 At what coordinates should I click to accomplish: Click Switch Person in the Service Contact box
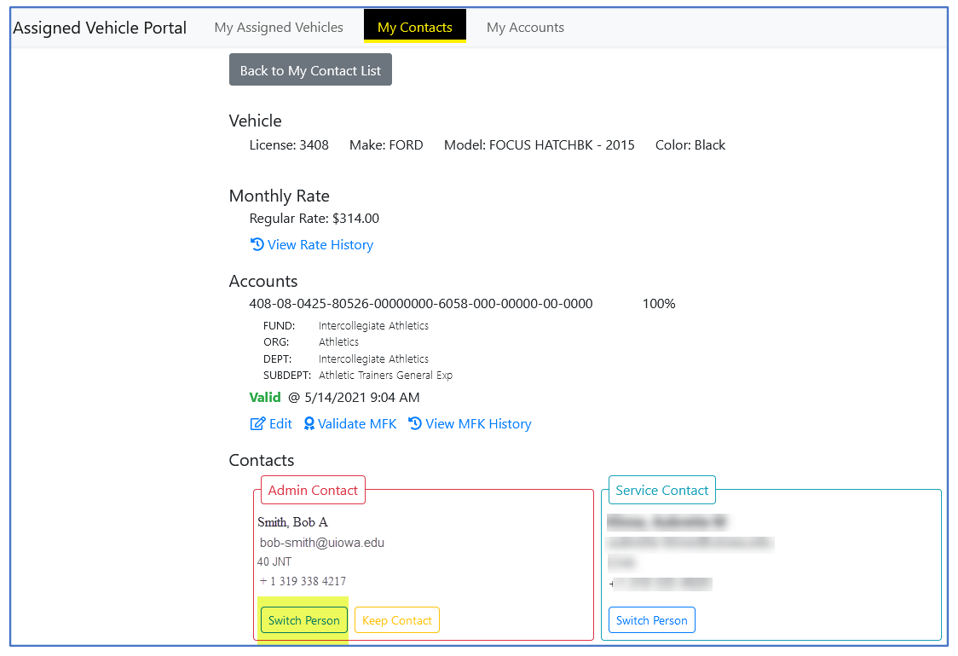652,621
